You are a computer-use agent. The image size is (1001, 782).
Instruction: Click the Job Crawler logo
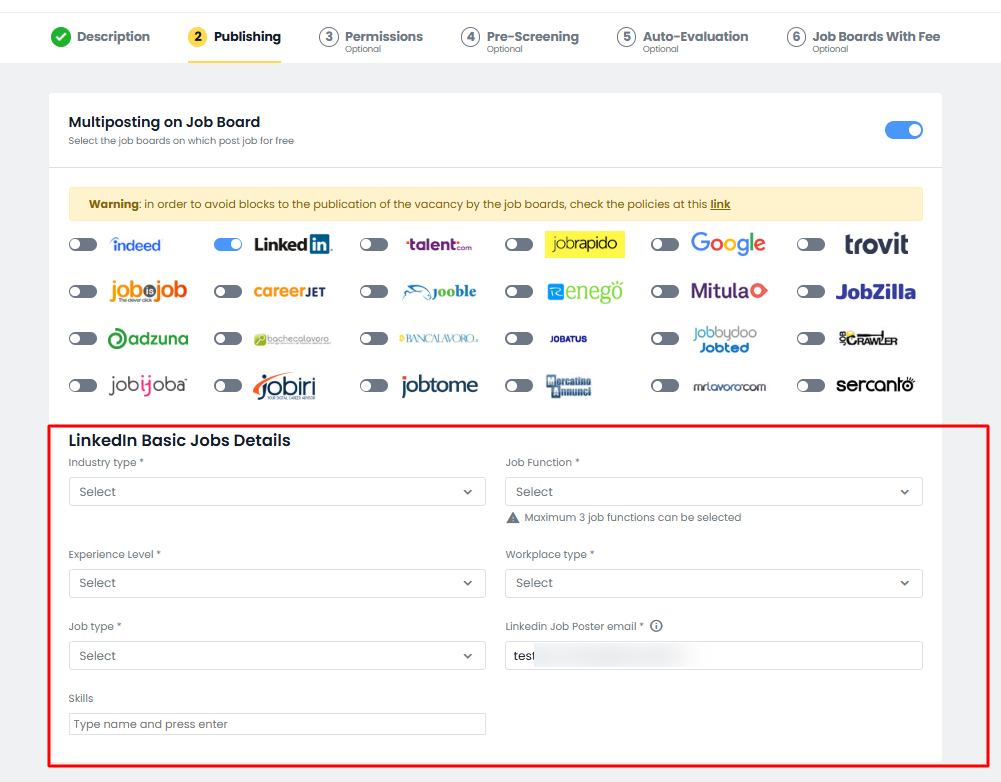point(868,338)
